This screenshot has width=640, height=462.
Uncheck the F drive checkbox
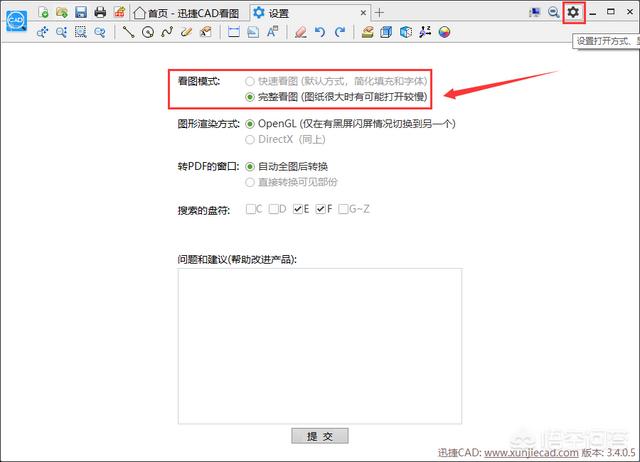pos(320,209)
